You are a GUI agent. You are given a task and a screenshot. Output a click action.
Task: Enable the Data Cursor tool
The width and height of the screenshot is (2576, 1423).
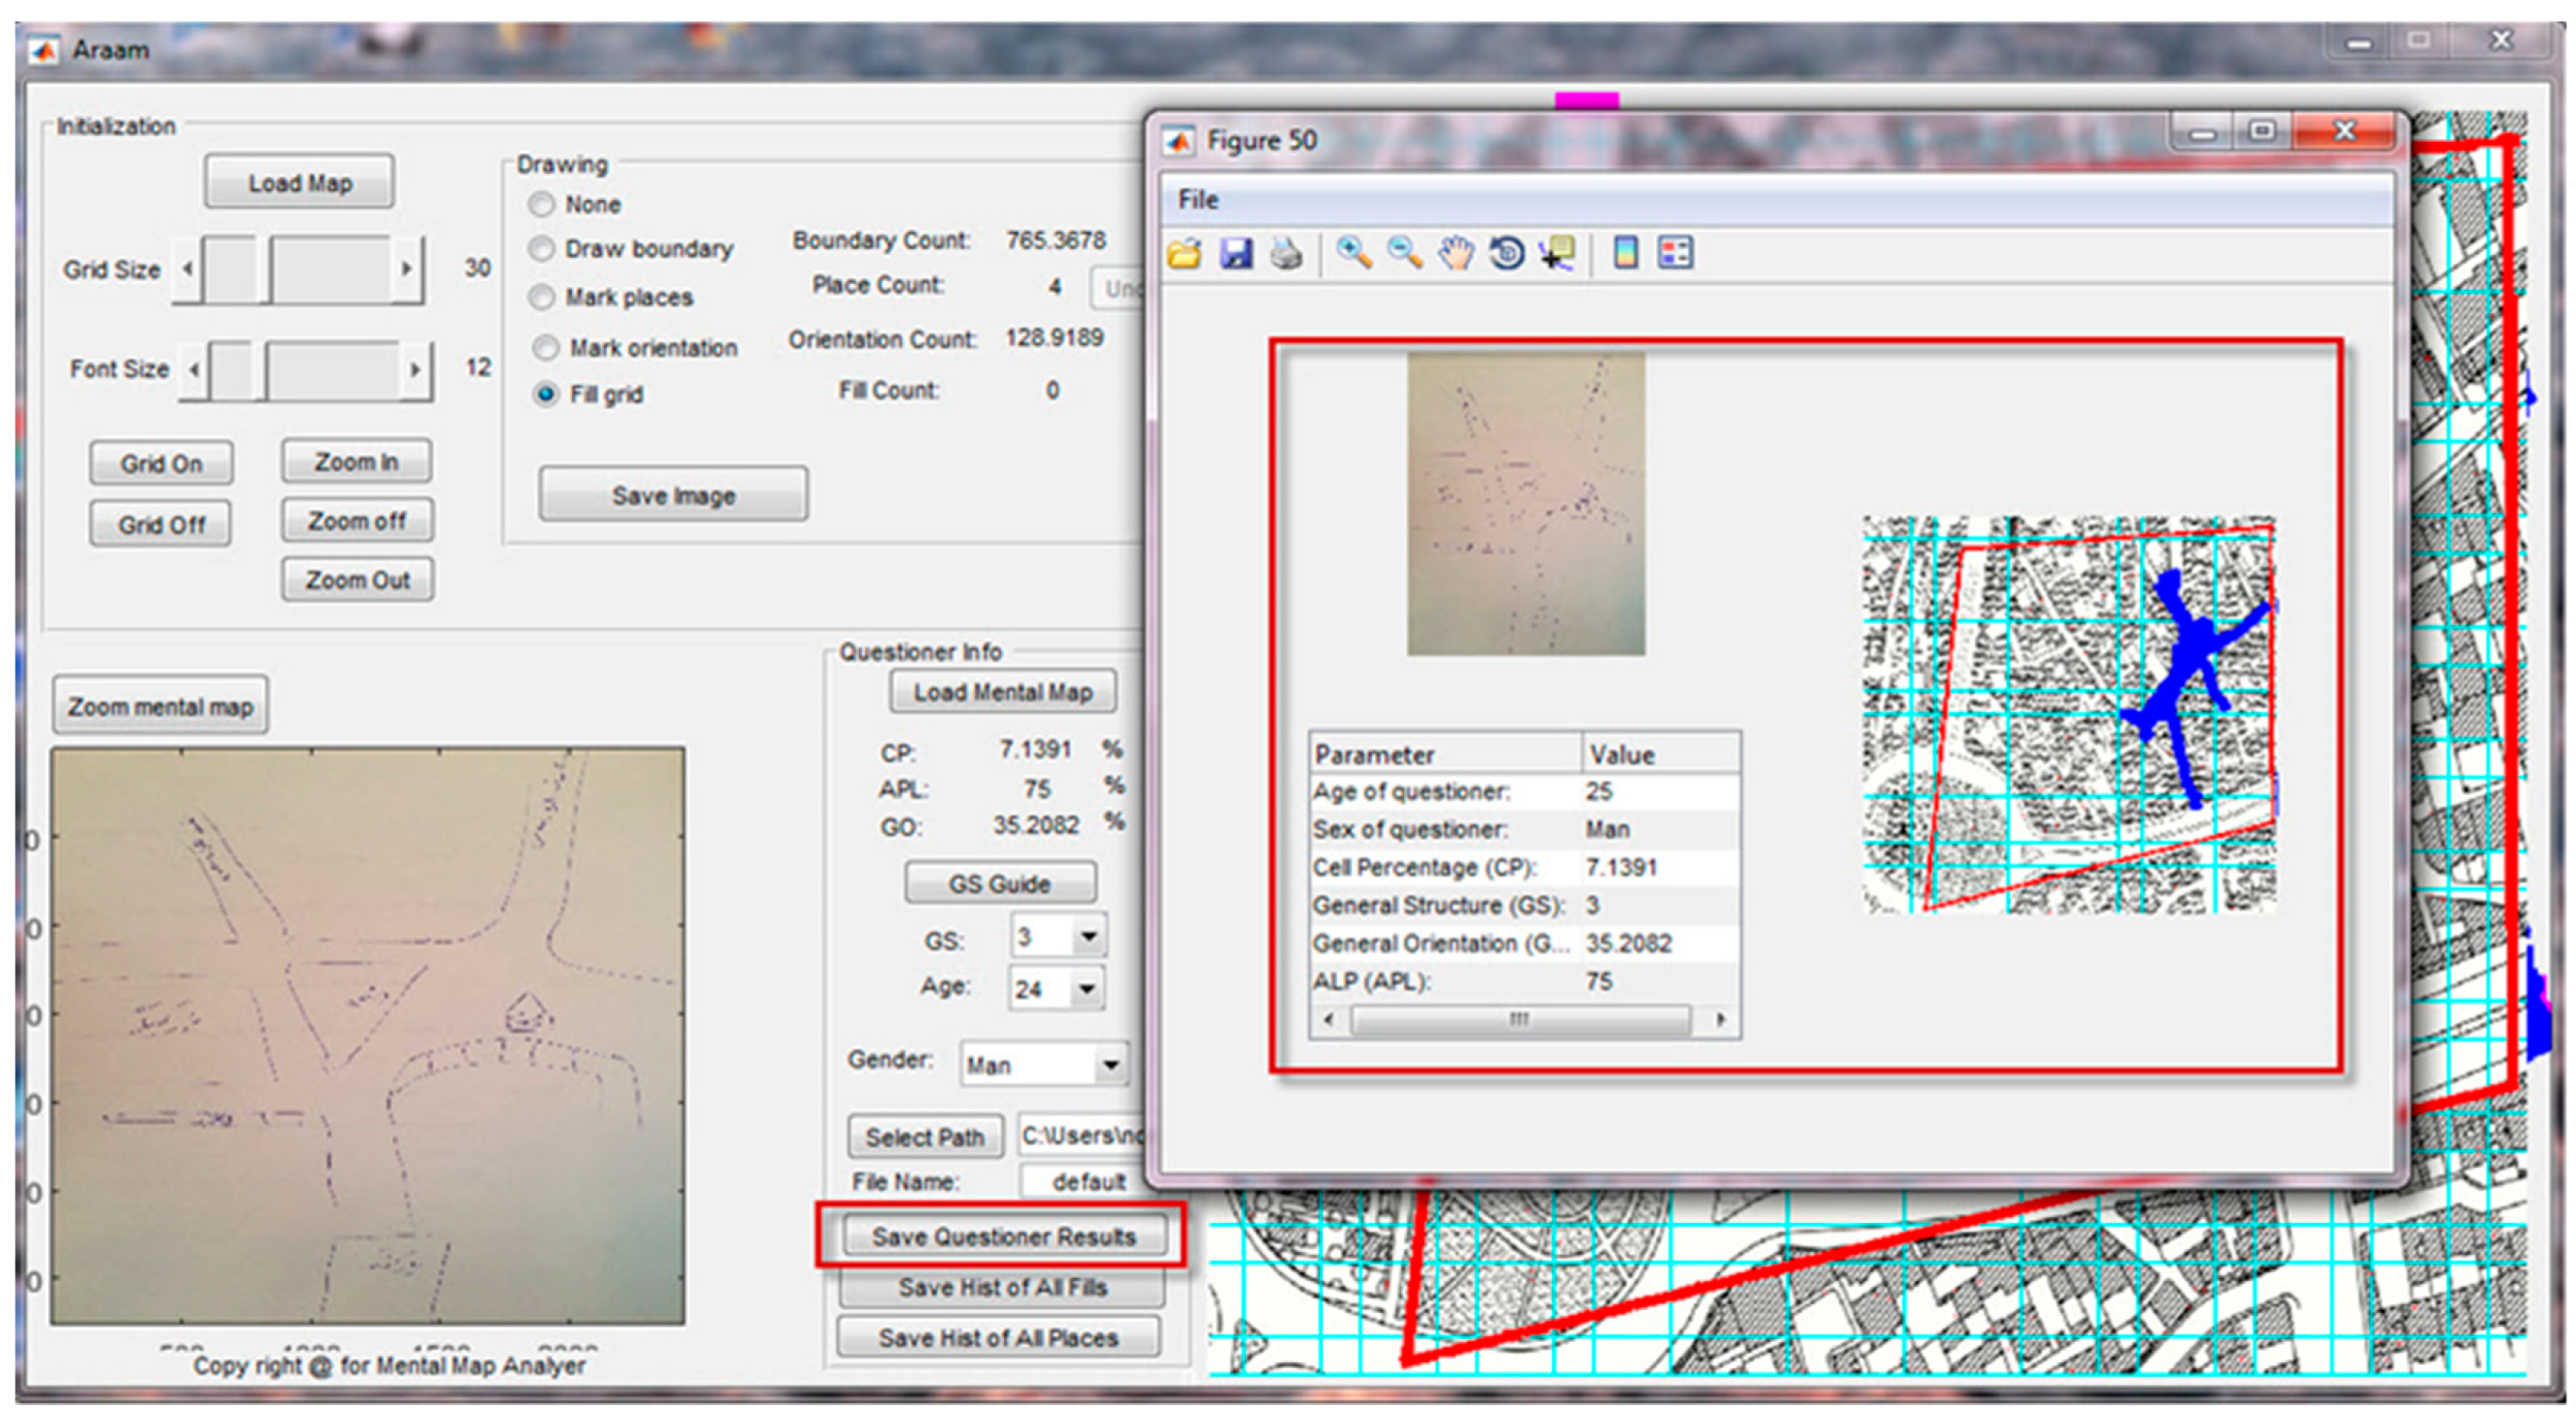click(x=1558, y=253)
